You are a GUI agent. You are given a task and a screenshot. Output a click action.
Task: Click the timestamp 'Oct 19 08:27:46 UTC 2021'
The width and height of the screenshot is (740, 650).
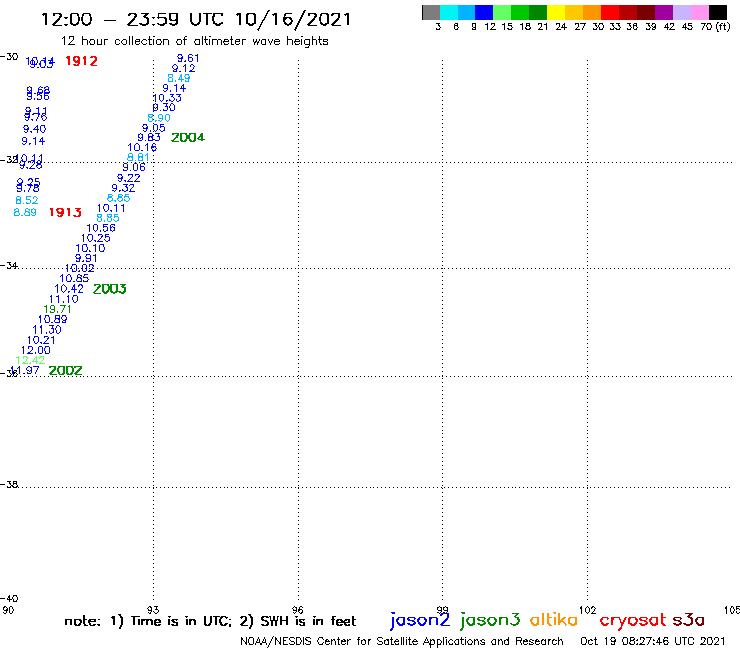(653, 641)
